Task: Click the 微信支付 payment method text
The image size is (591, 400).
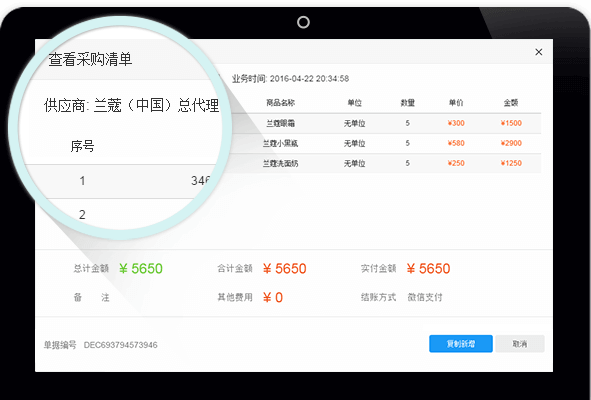Action: pos(425,297)
